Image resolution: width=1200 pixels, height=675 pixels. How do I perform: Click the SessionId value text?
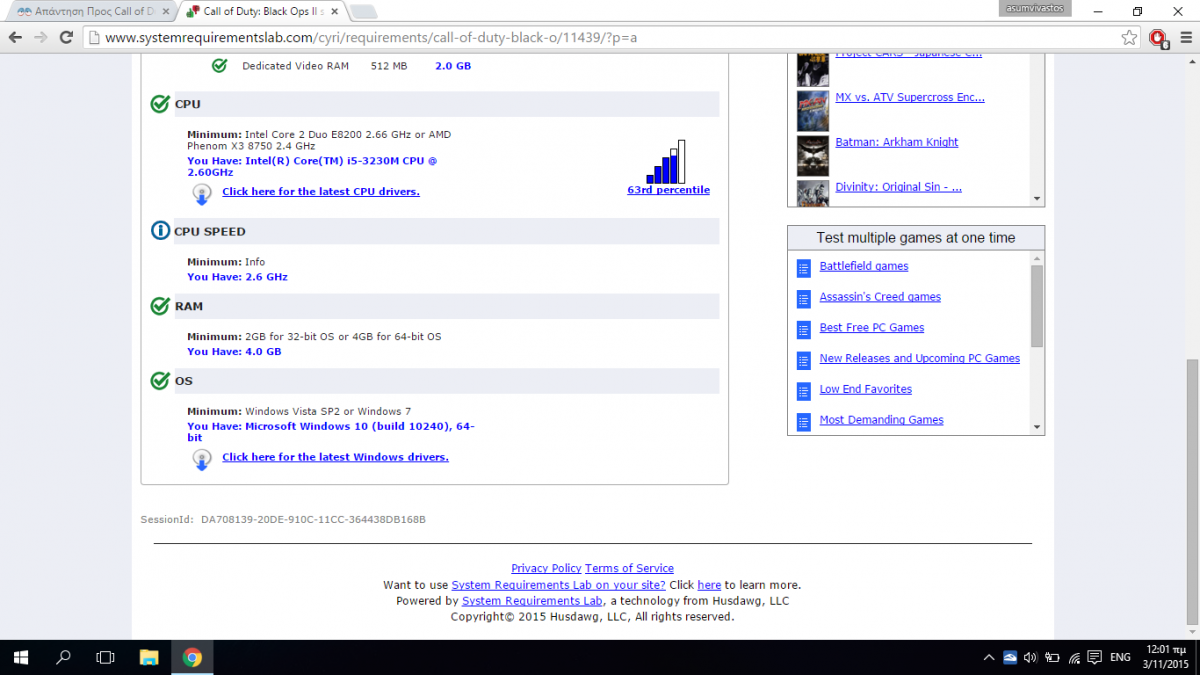click(313, 520)
